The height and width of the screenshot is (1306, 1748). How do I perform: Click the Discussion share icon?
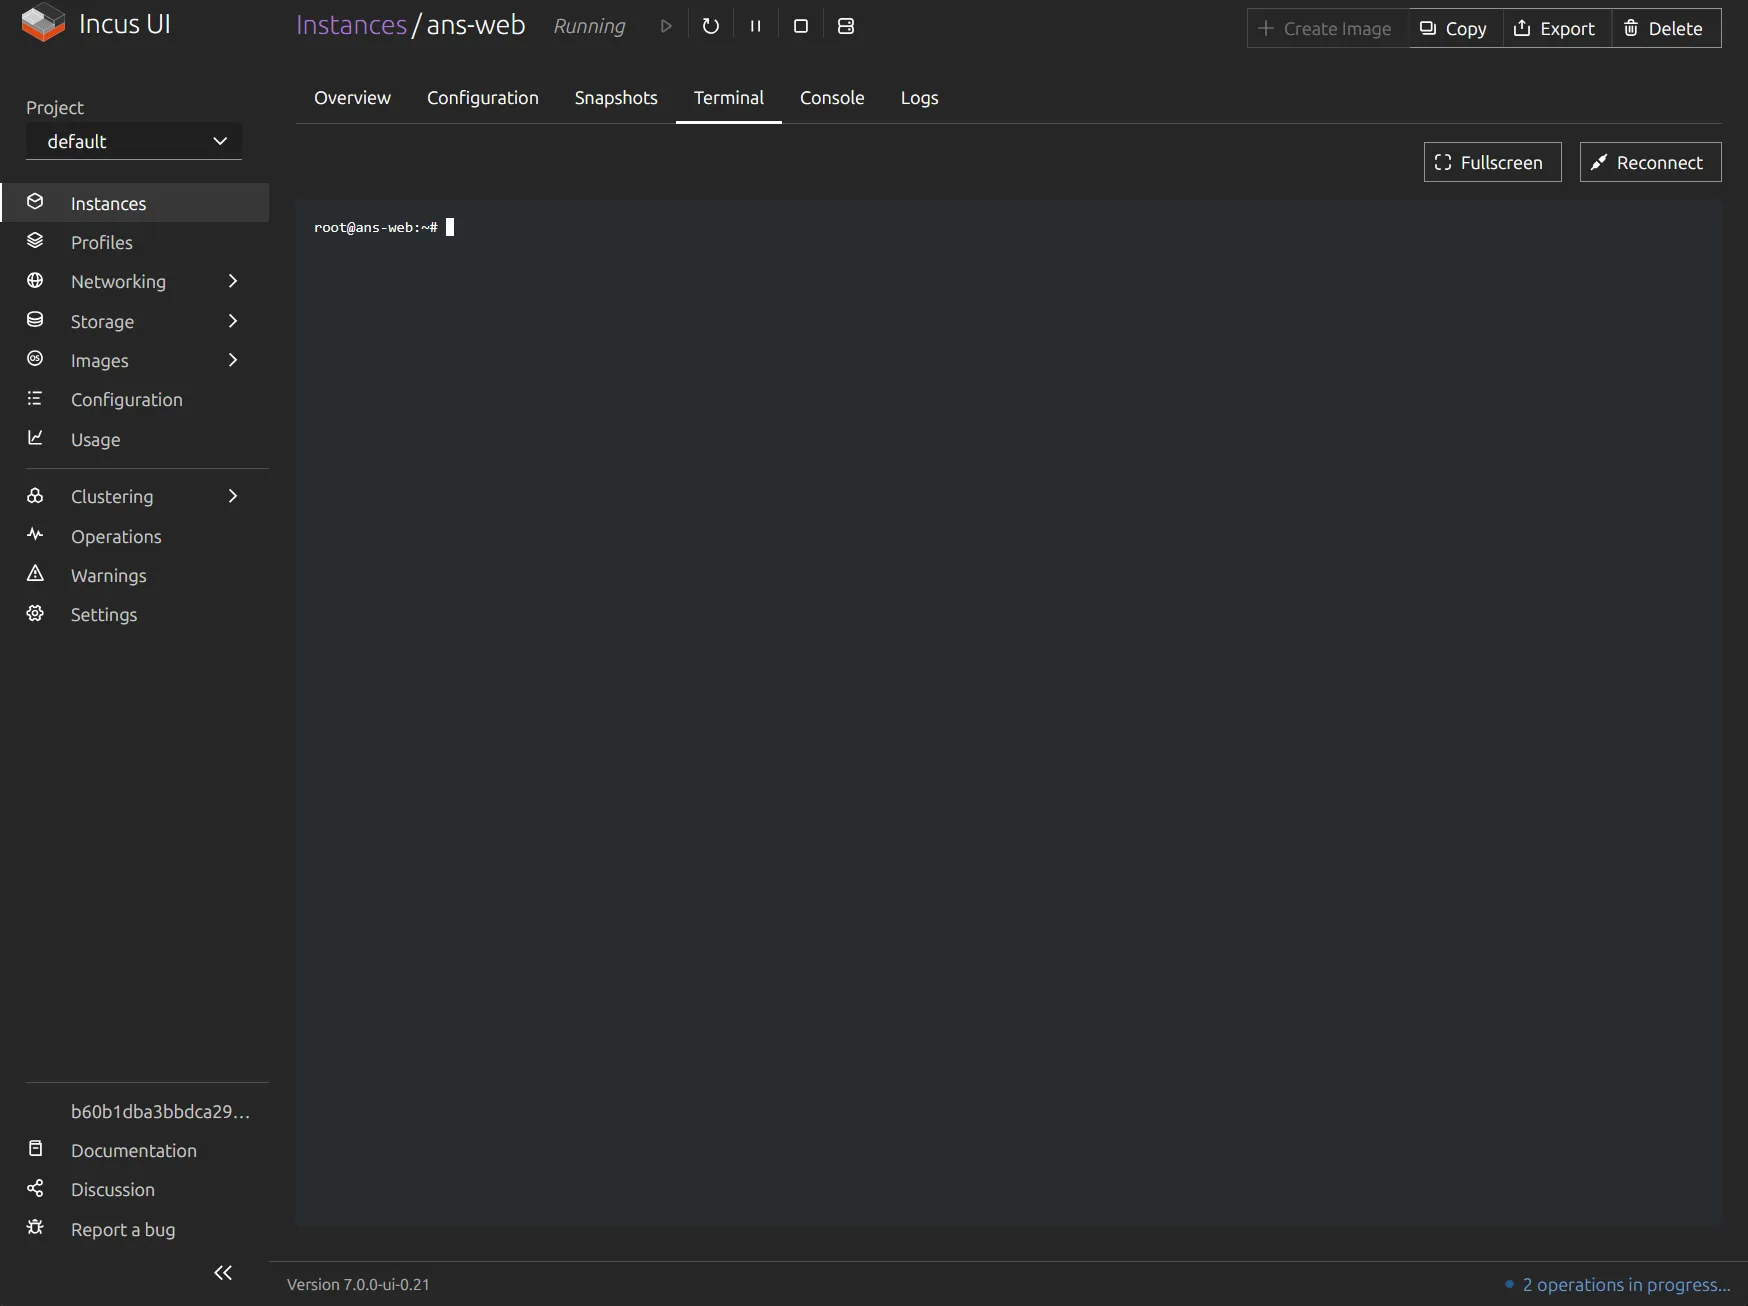tap(35, 1188)
